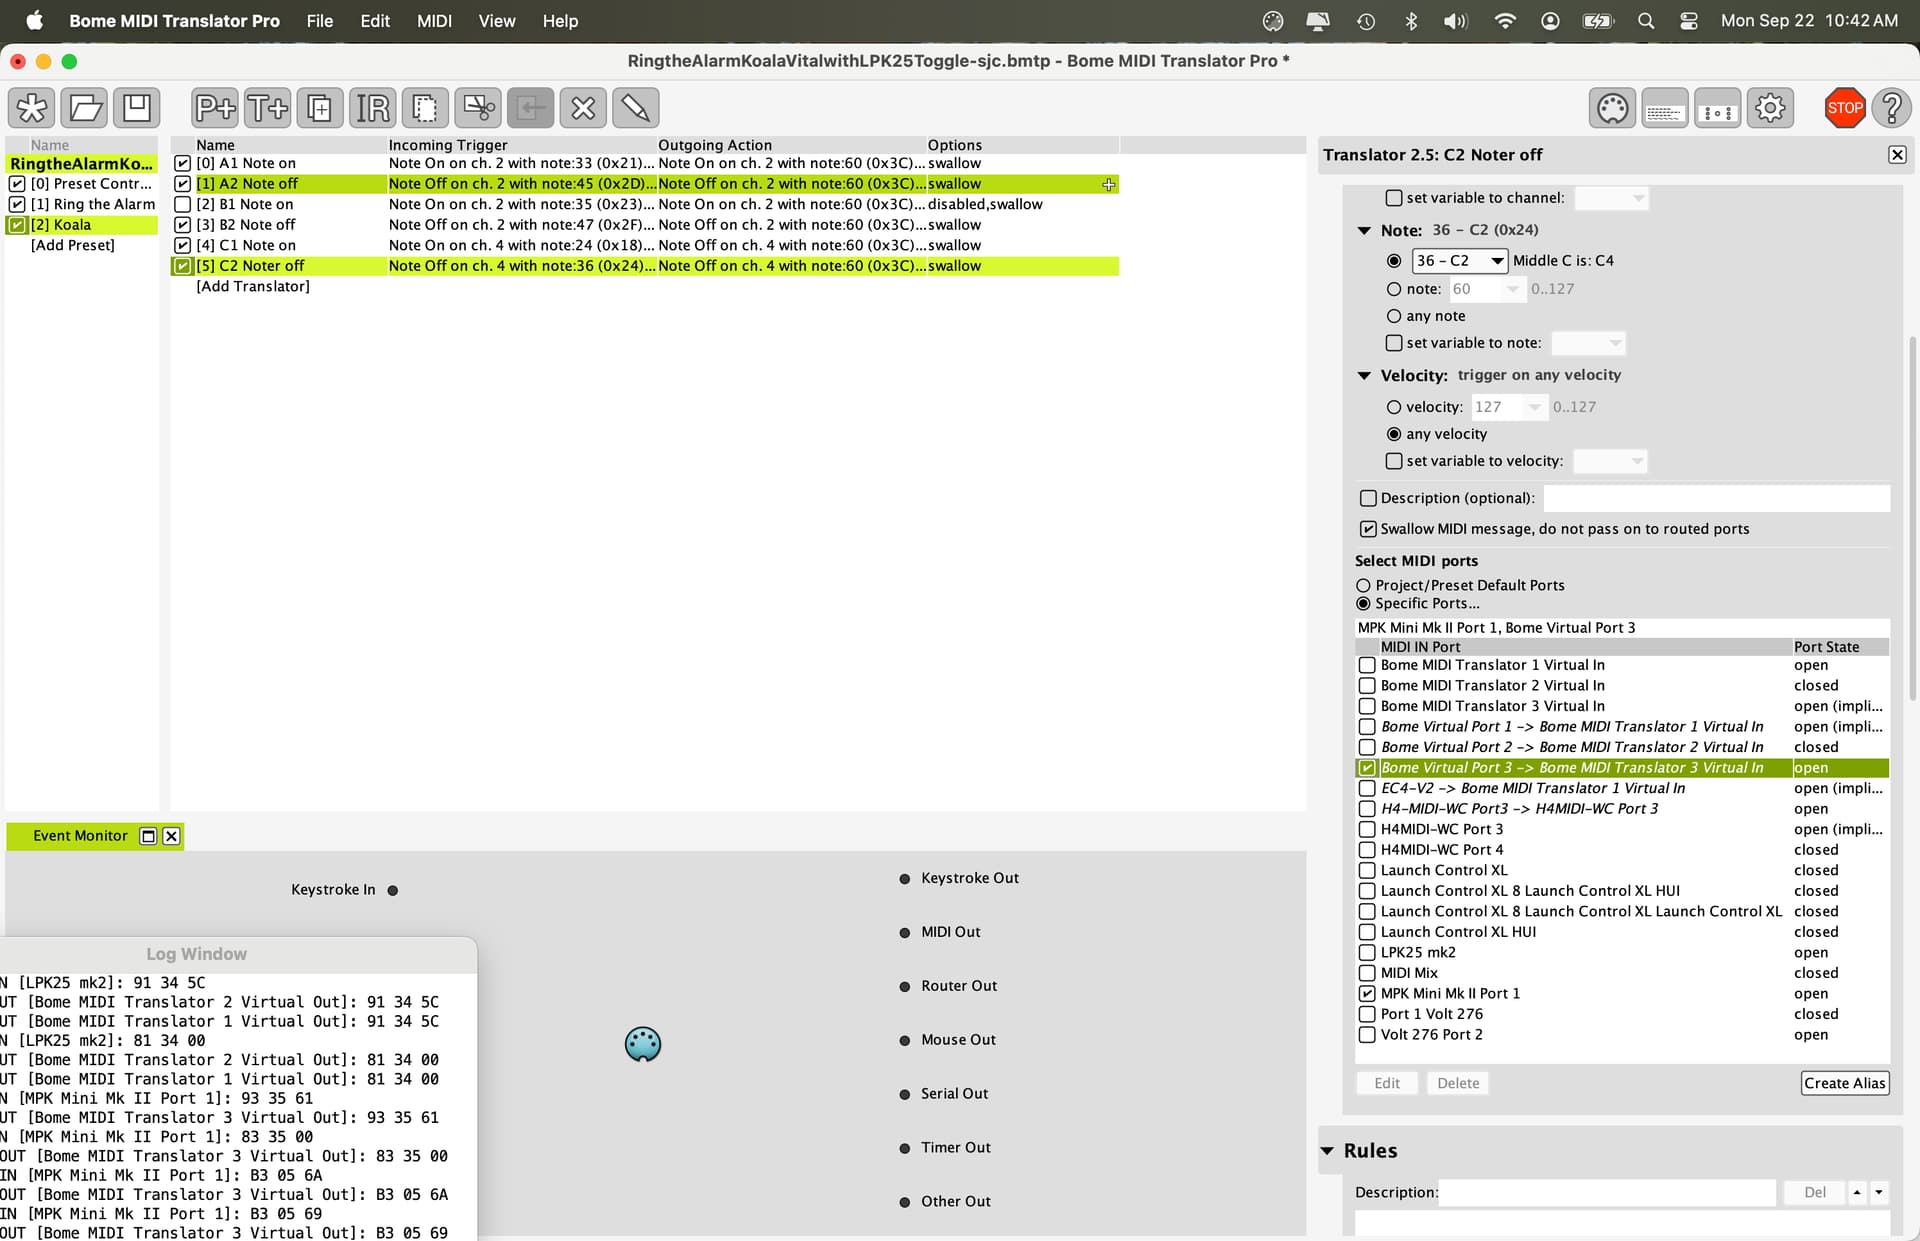Open settings with the gear toolbar icon
This screenshot has height=1241, width=1920.
pyautogui.click(x=1770, y=108)
